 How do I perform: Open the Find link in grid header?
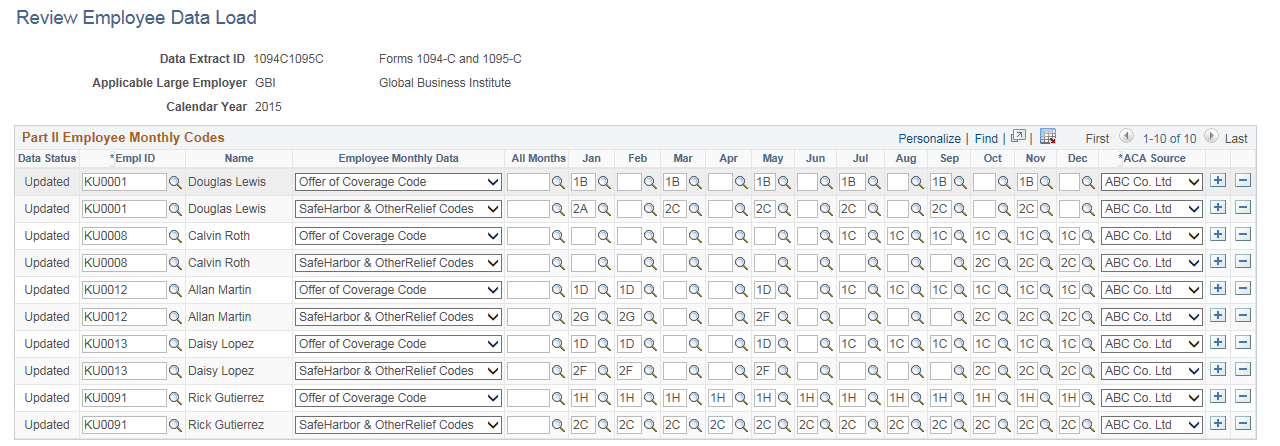986,138
